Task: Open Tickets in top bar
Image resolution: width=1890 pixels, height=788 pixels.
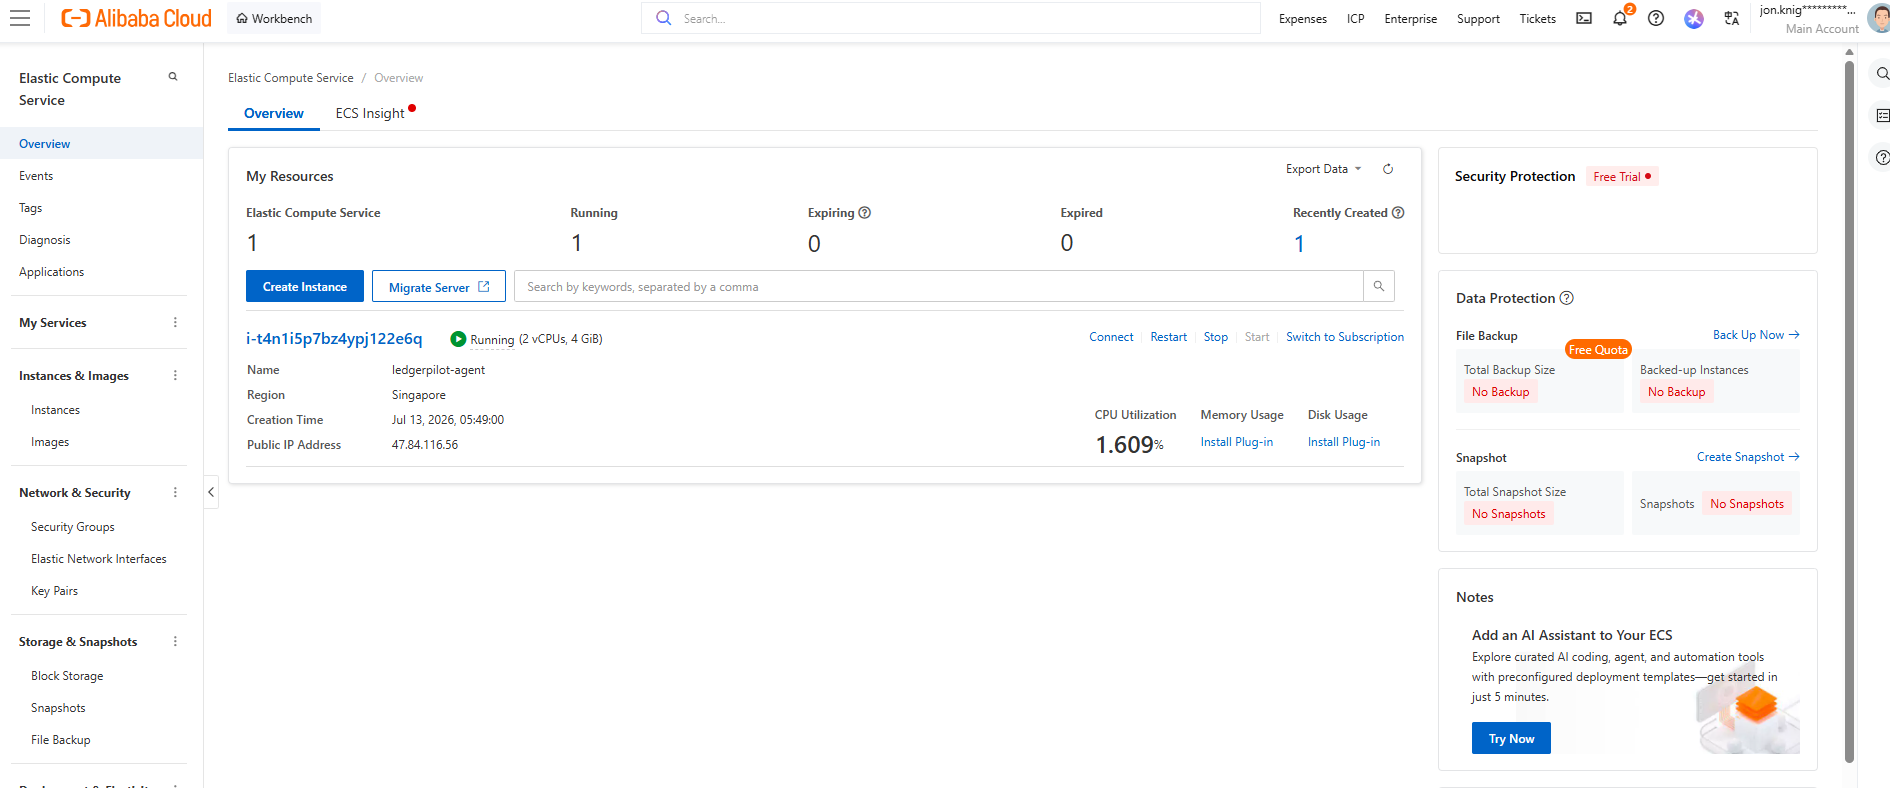Action: click(1538, 19)
